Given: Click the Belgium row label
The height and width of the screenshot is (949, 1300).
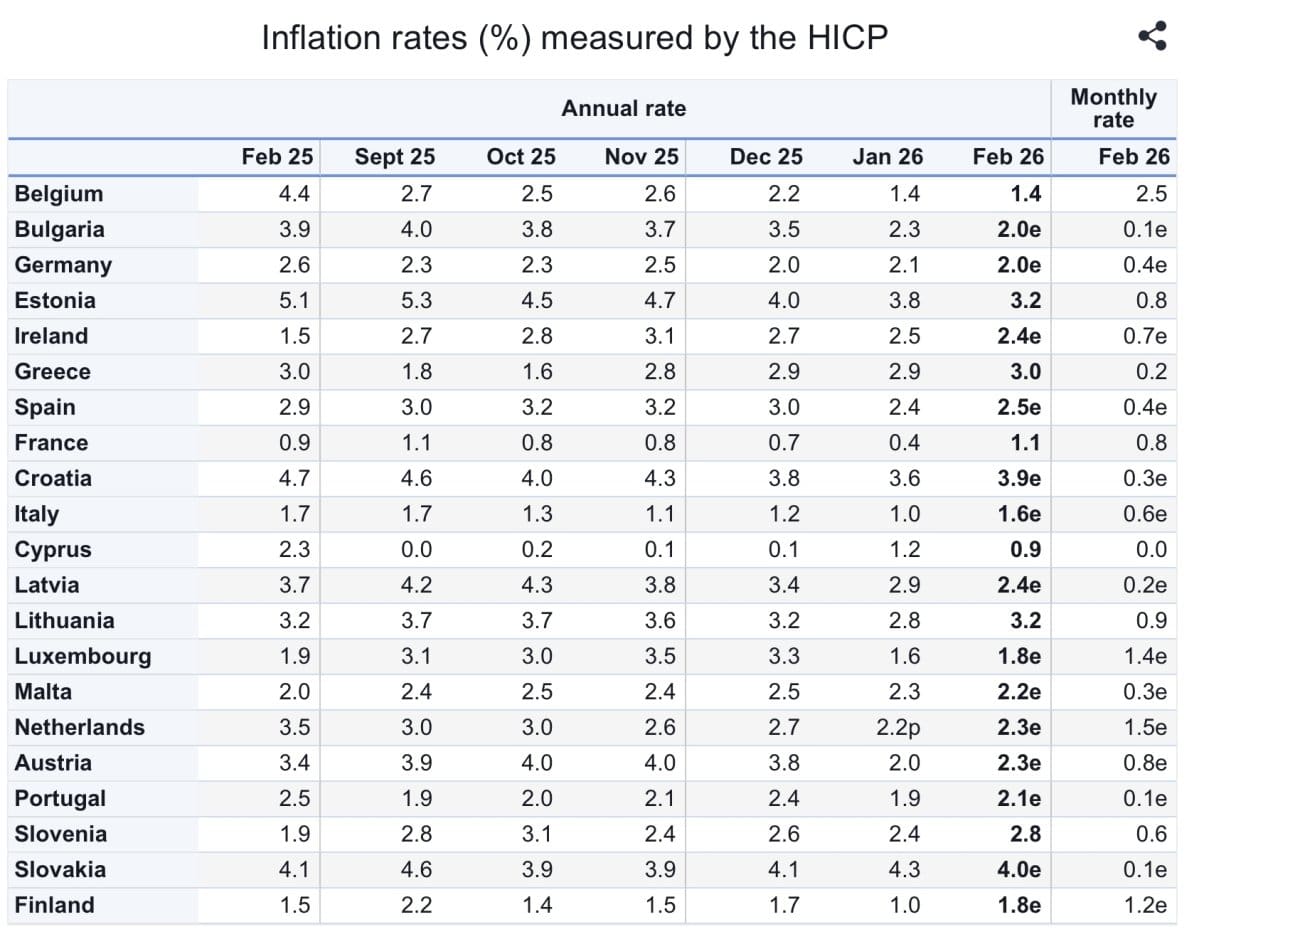Looking at the screenshot, I should point(59,193).
